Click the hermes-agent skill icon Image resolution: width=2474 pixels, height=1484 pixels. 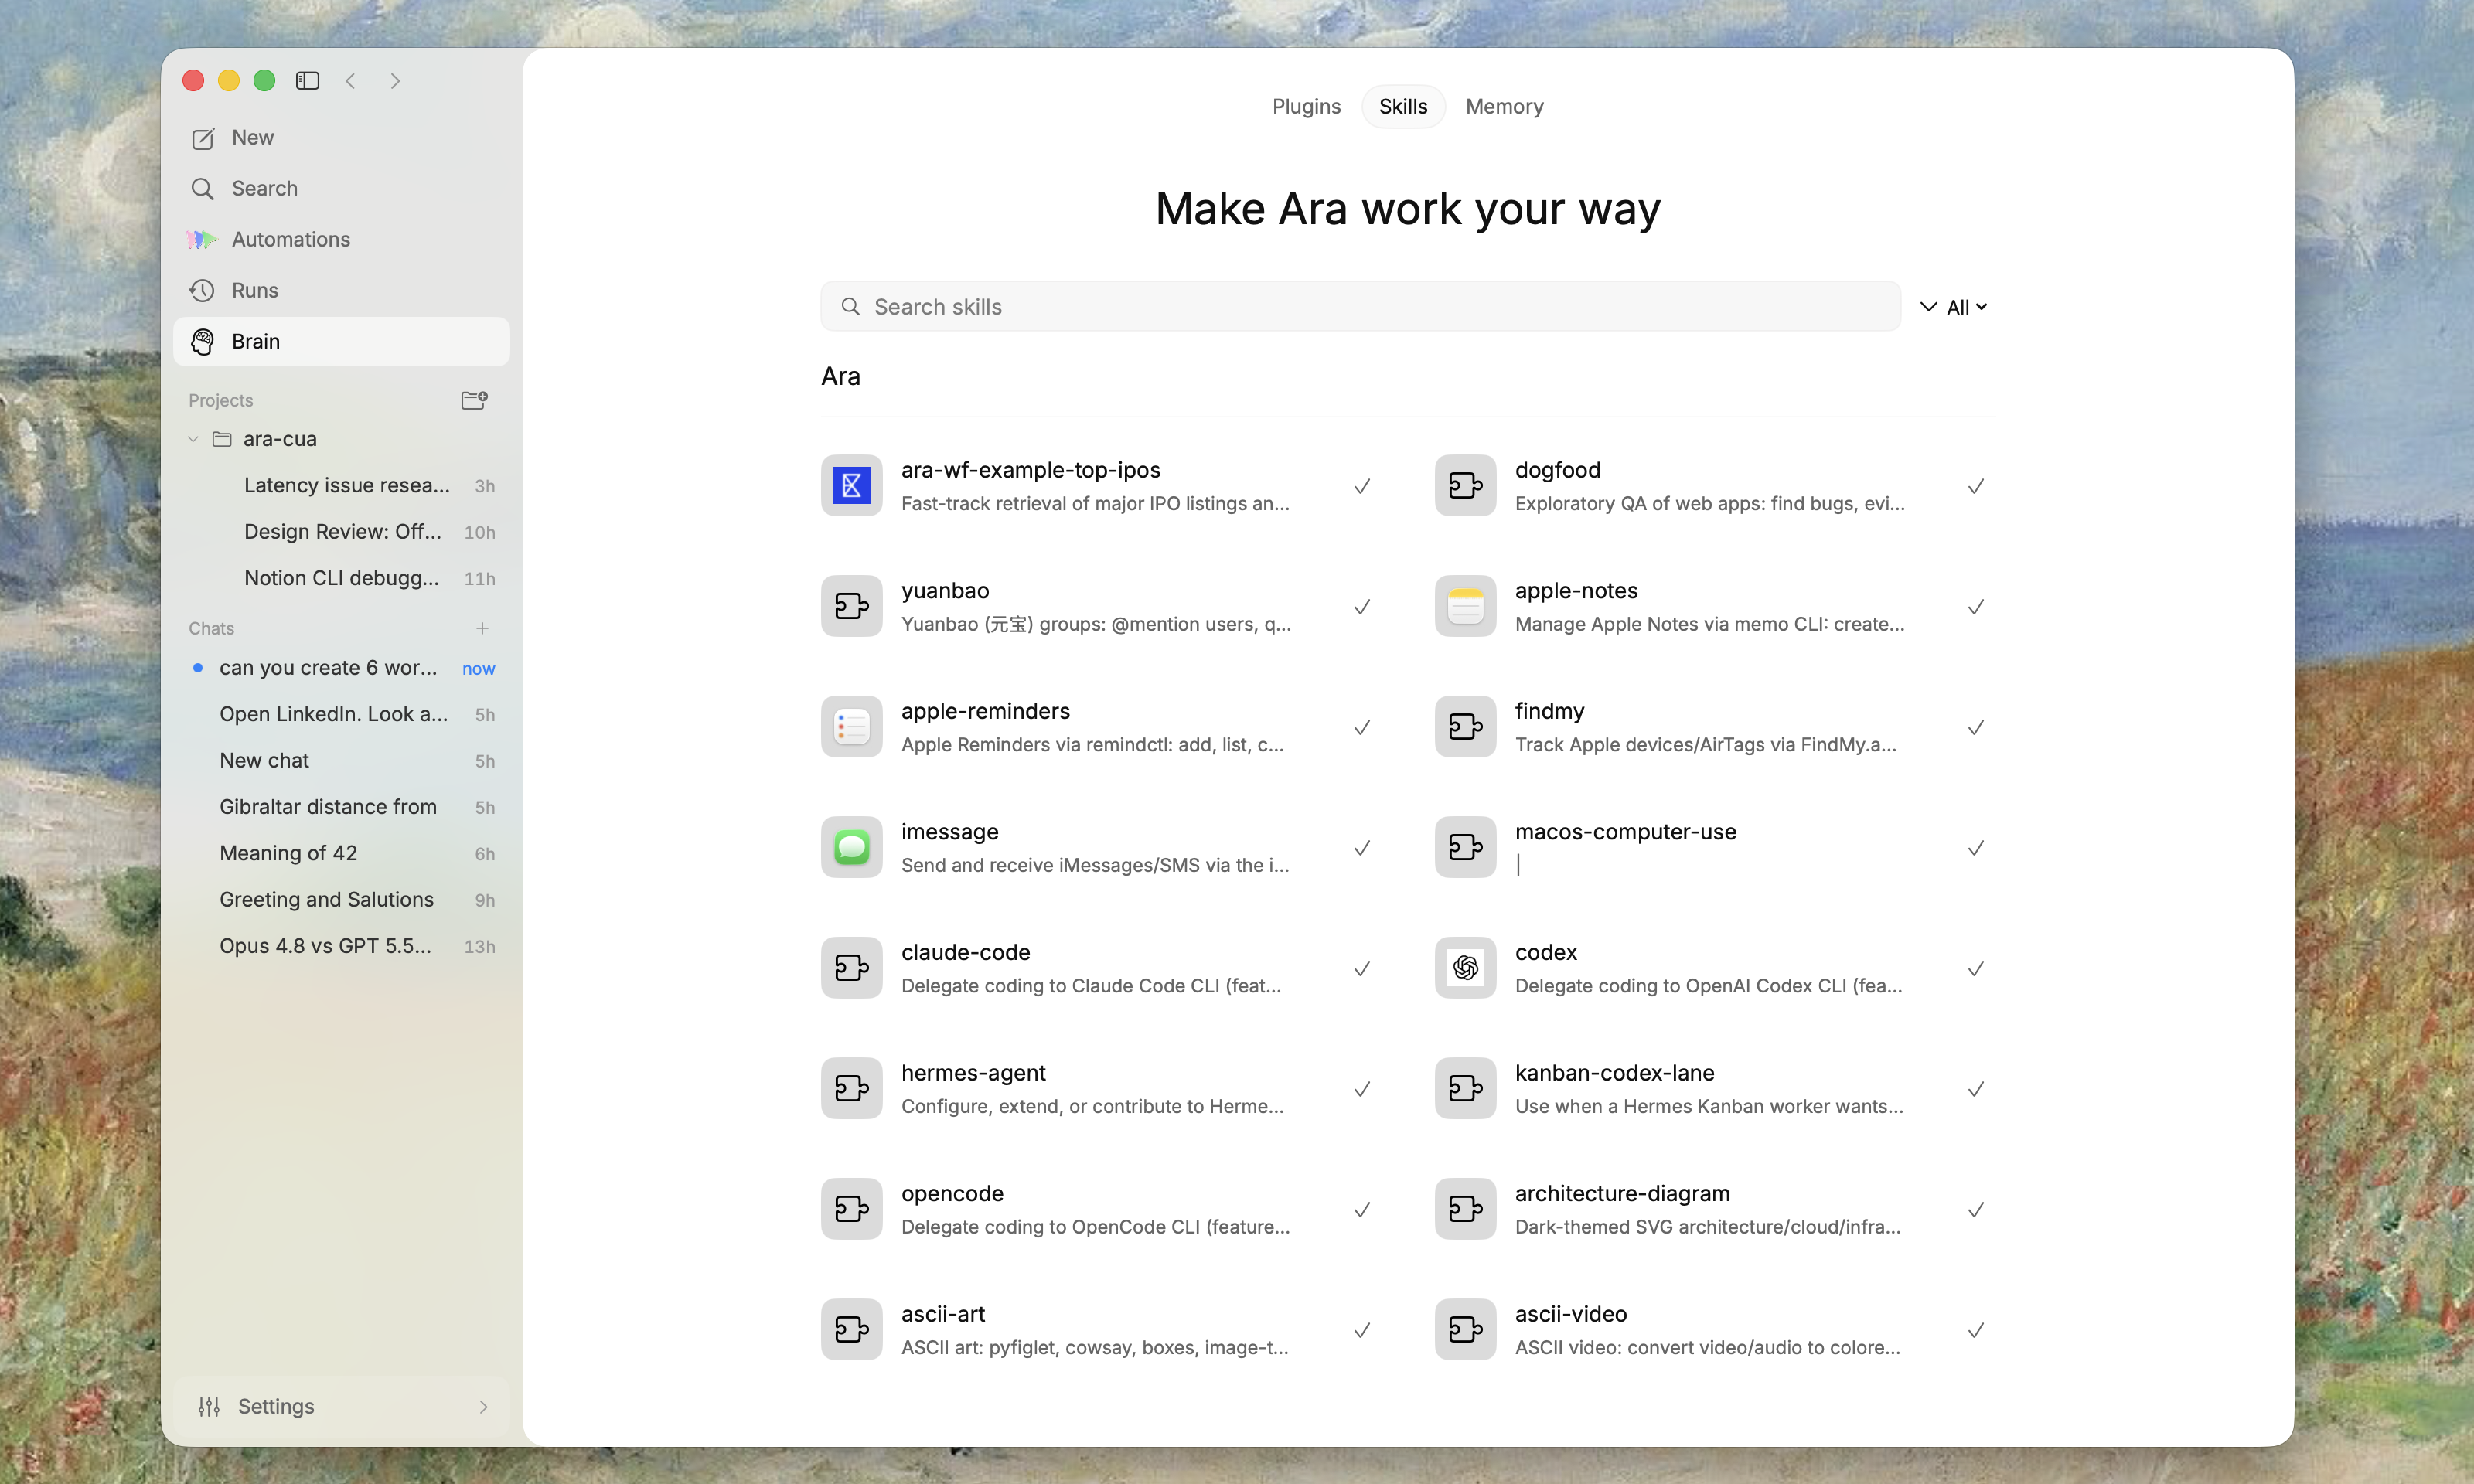pyautogui.click(x=852, y=1089)
